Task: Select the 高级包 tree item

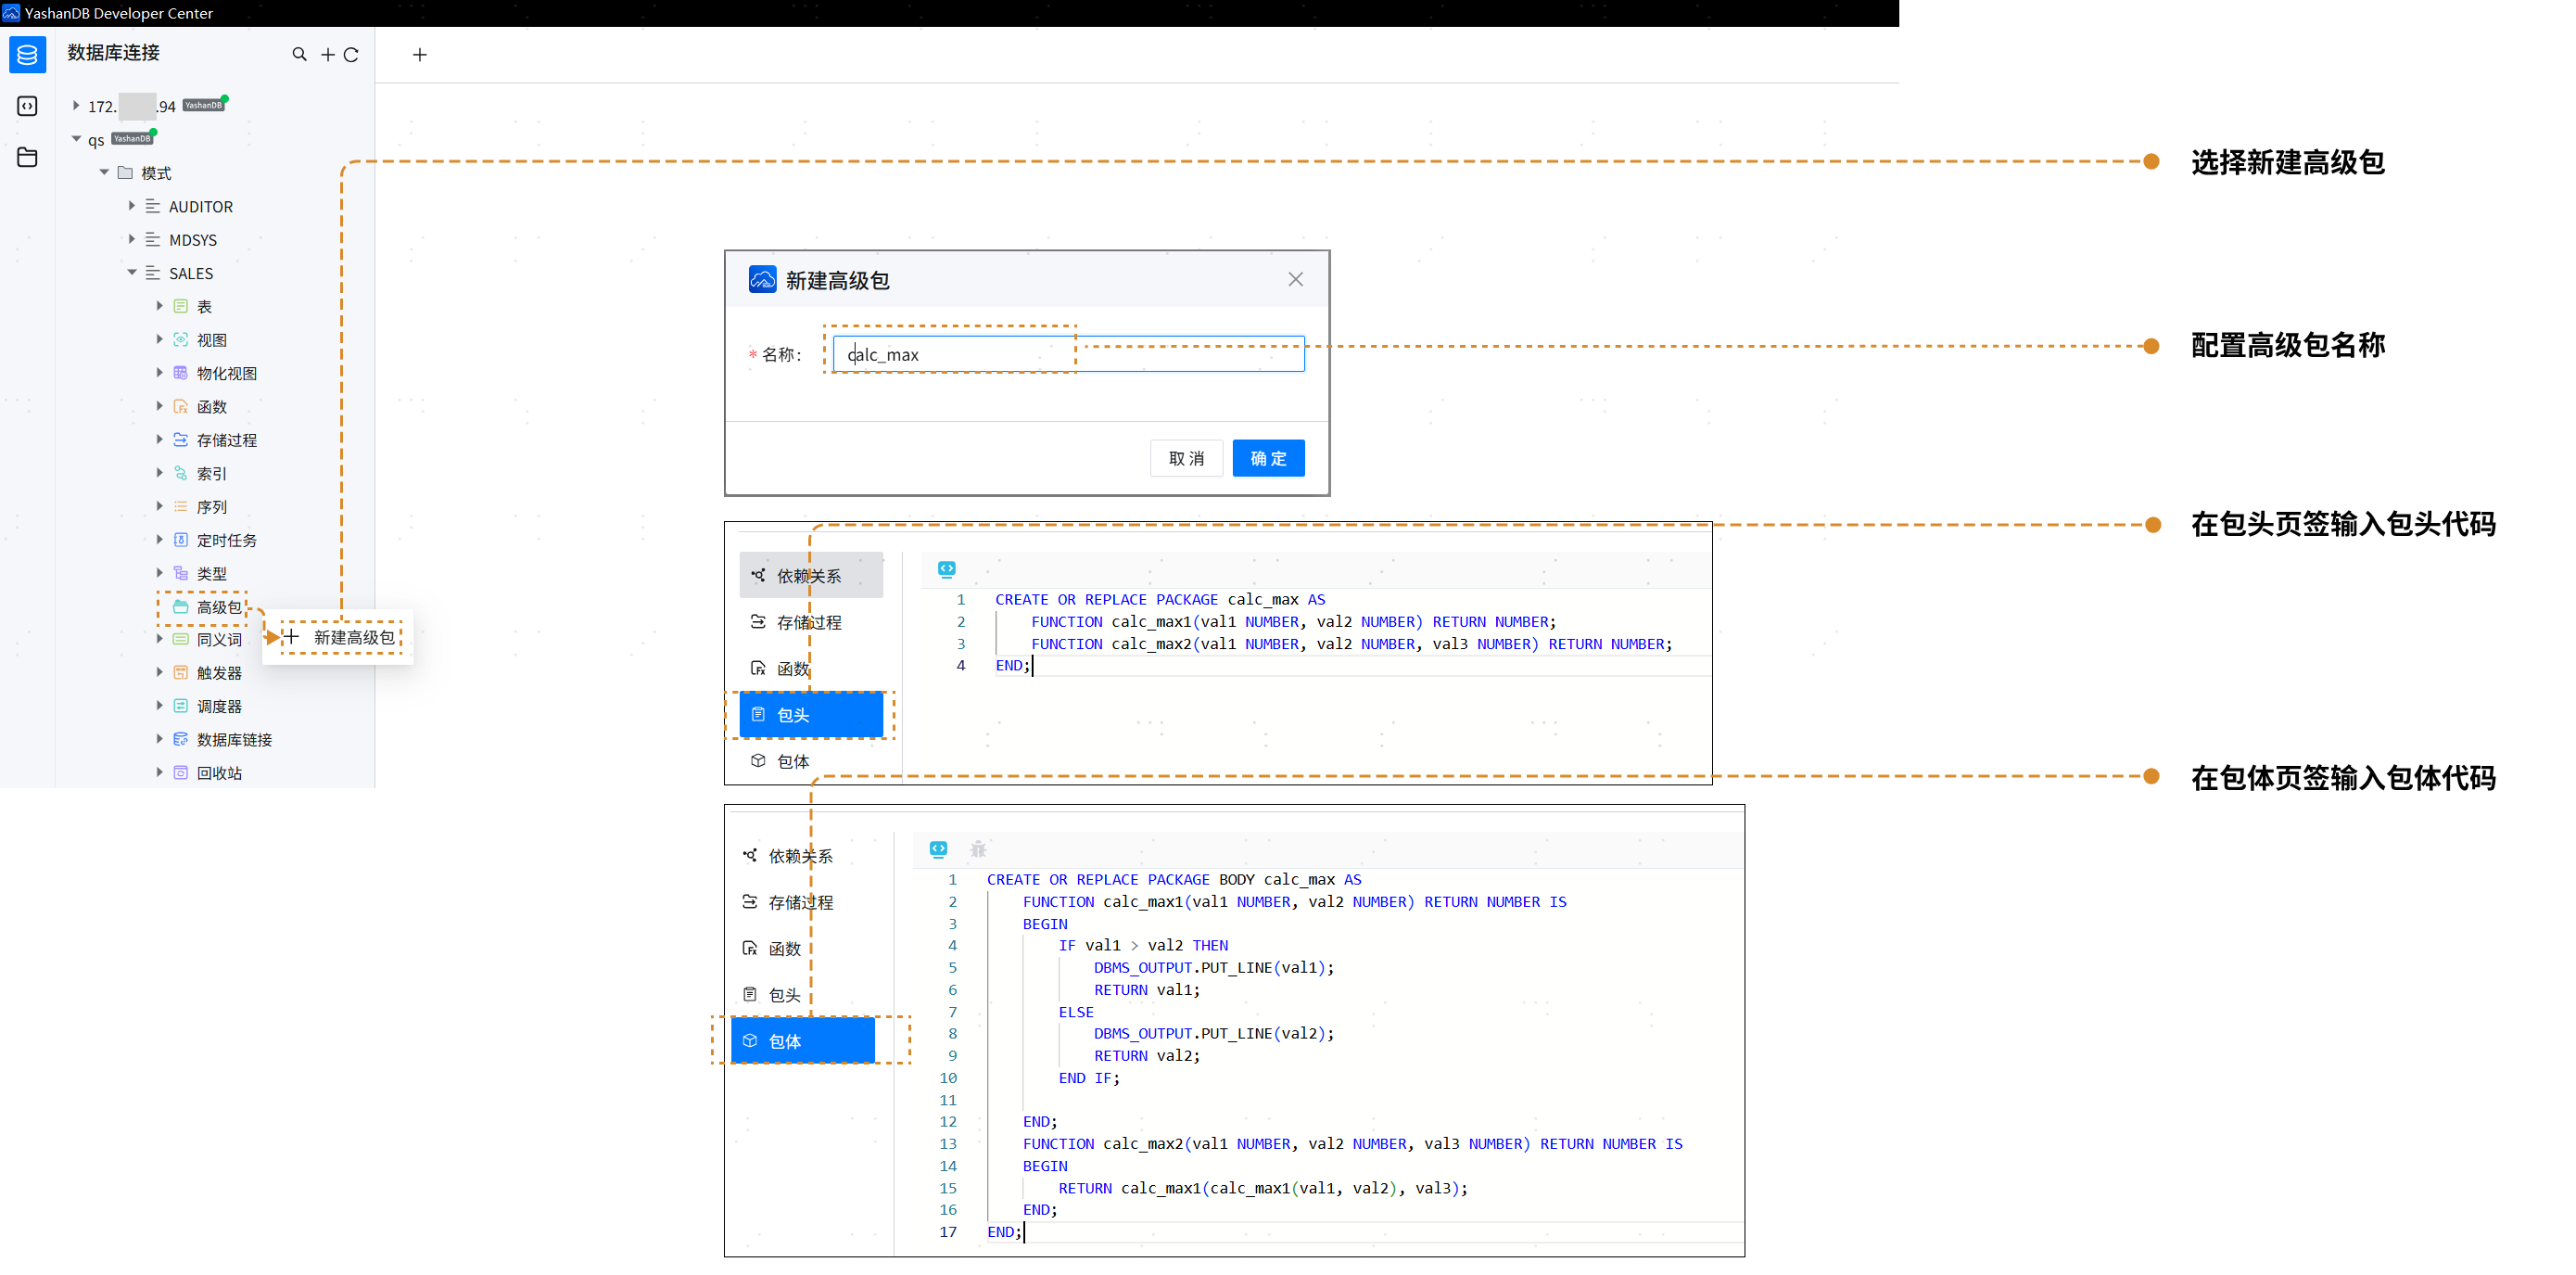Action: tap(218, 607)
